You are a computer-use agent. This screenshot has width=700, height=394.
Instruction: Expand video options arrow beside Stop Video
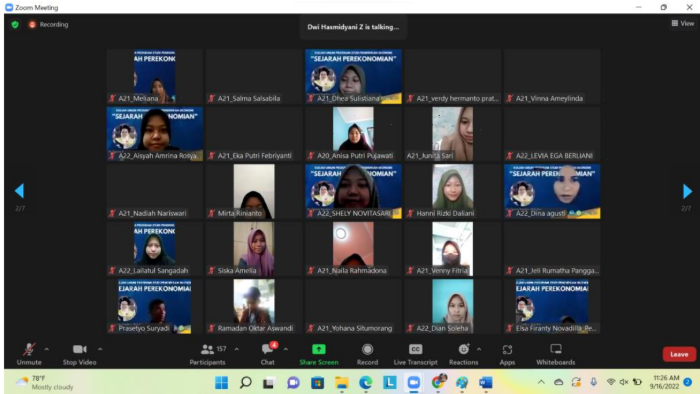pos(100,349)
